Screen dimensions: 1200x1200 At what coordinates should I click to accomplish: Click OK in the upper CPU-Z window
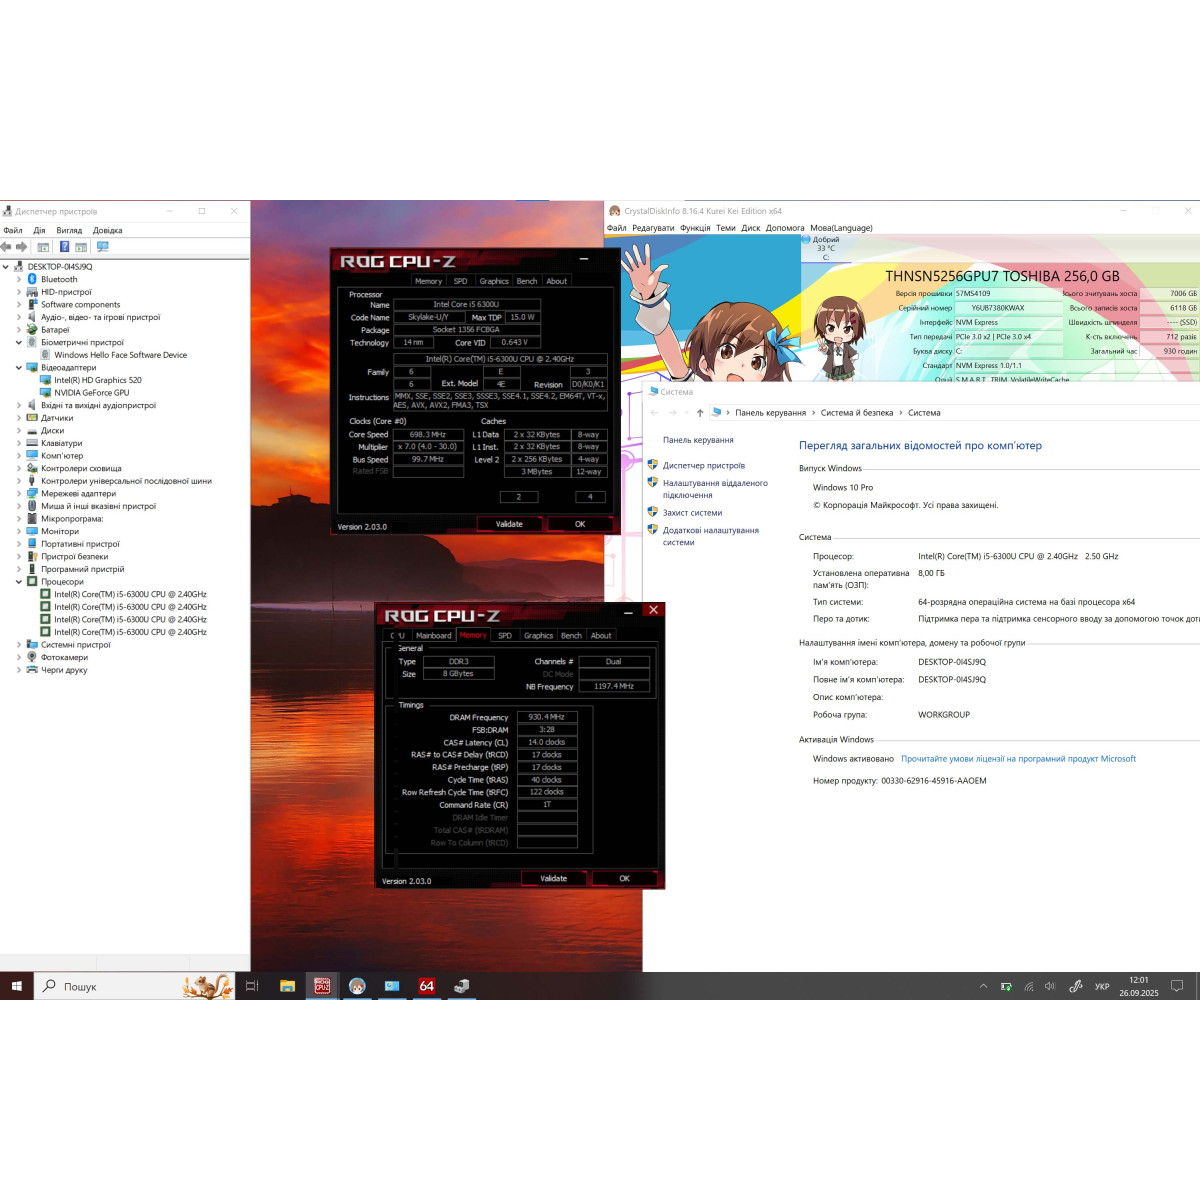pos(580,524)
